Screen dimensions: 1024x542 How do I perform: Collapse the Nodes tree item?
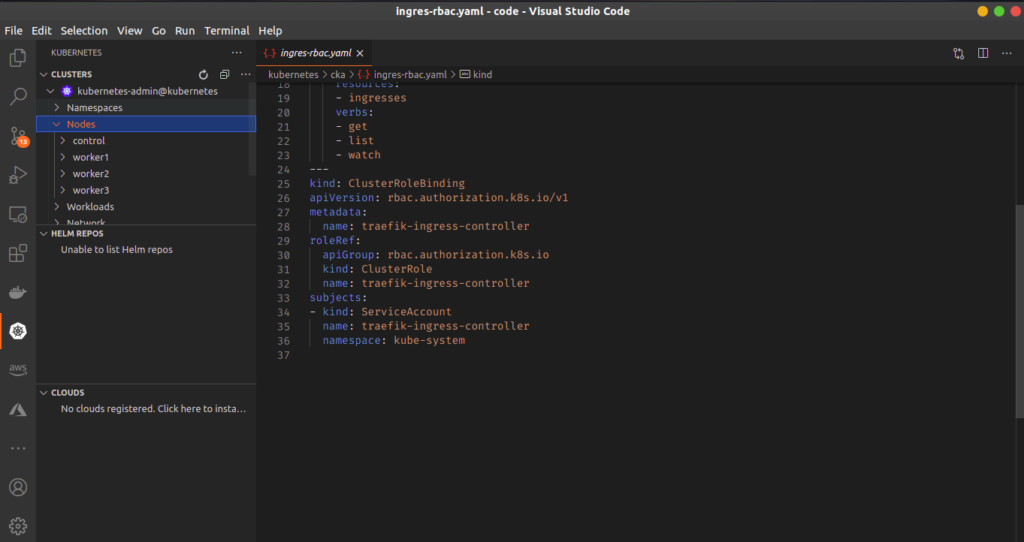pos(57,124)
